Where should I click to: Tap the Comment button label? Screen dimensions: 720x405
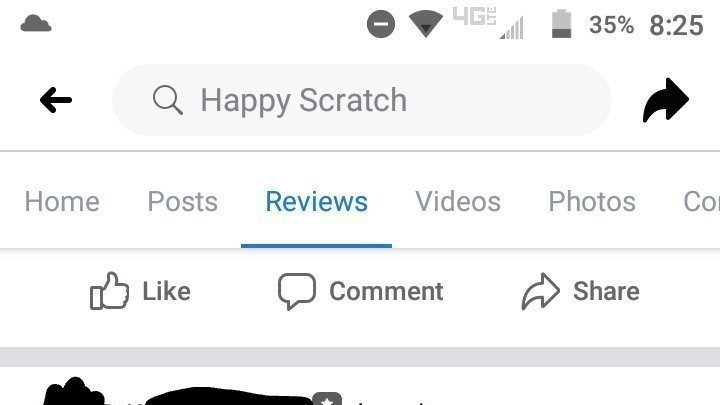[386, 291]
